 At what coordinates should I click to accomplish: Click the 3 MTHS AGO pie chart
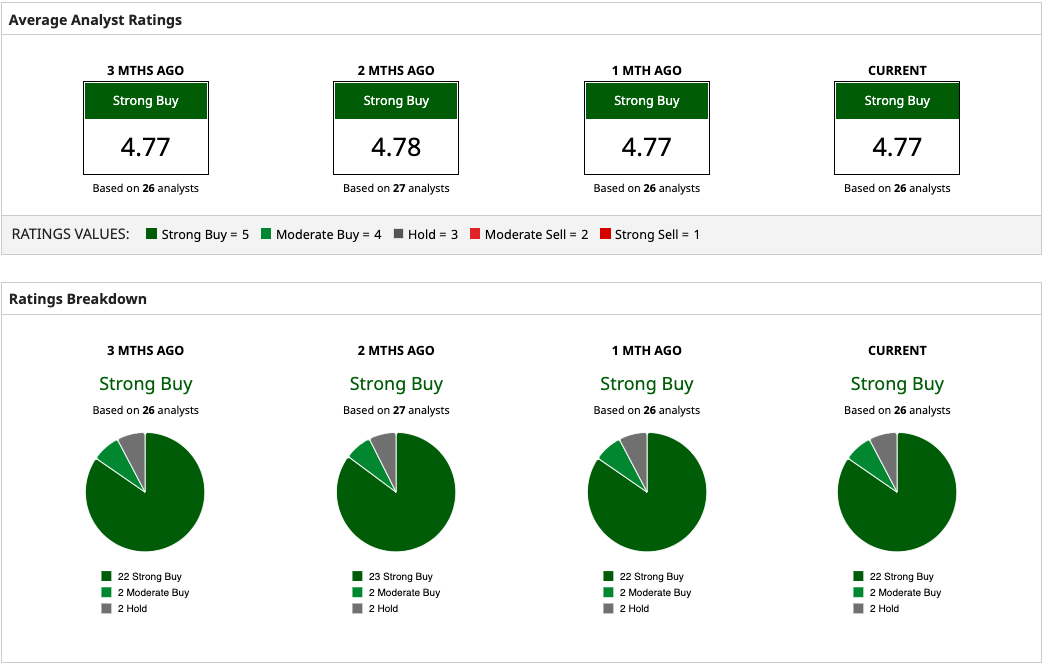point(145,492)
